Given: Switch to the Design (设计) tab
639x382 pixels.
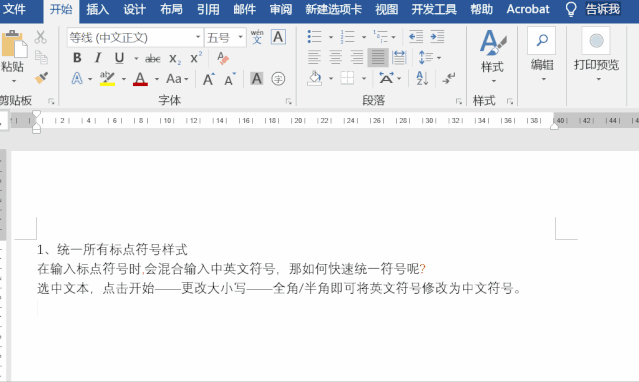Looking at the screenshot, I should pyautogui.click(x=134, y=9).
